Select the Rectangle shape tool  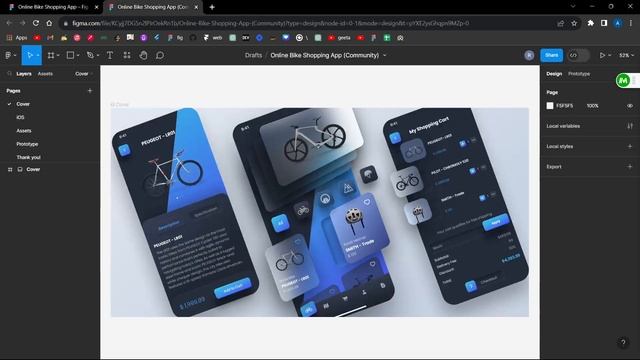pyautogui.click(x=70, y=55)
